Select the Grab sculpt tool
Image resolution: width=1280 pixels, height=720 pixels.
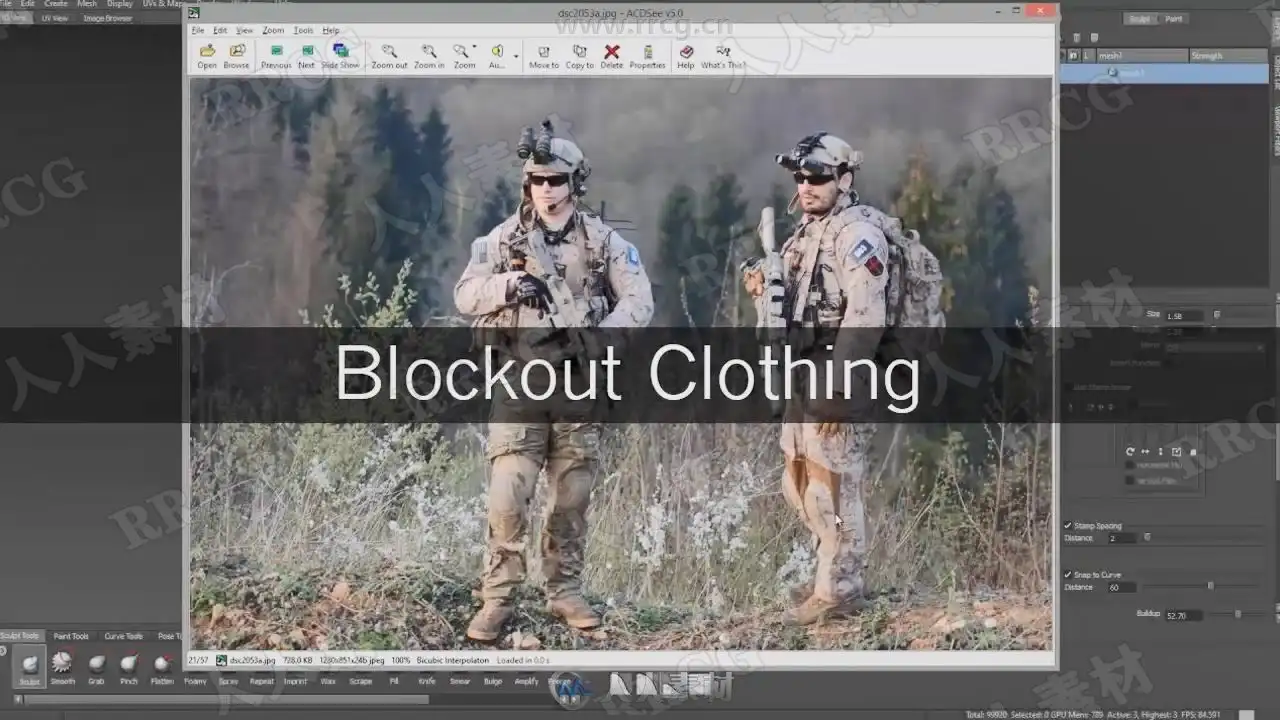(x=96, y=667)
